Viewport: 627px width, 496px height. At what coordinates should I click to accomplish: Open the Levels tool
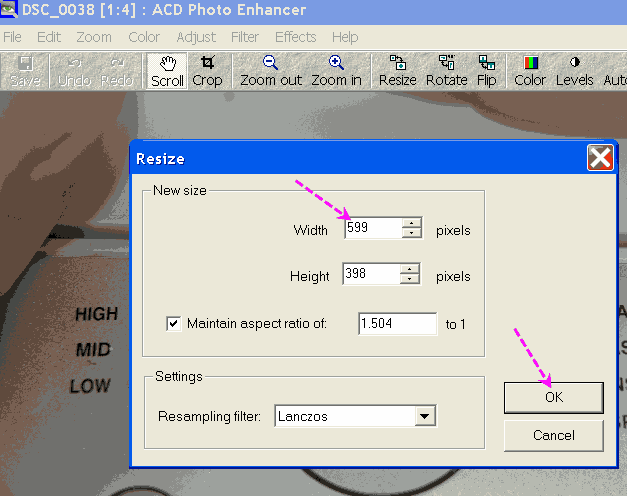pyautogui.click(x=575, y=71)
